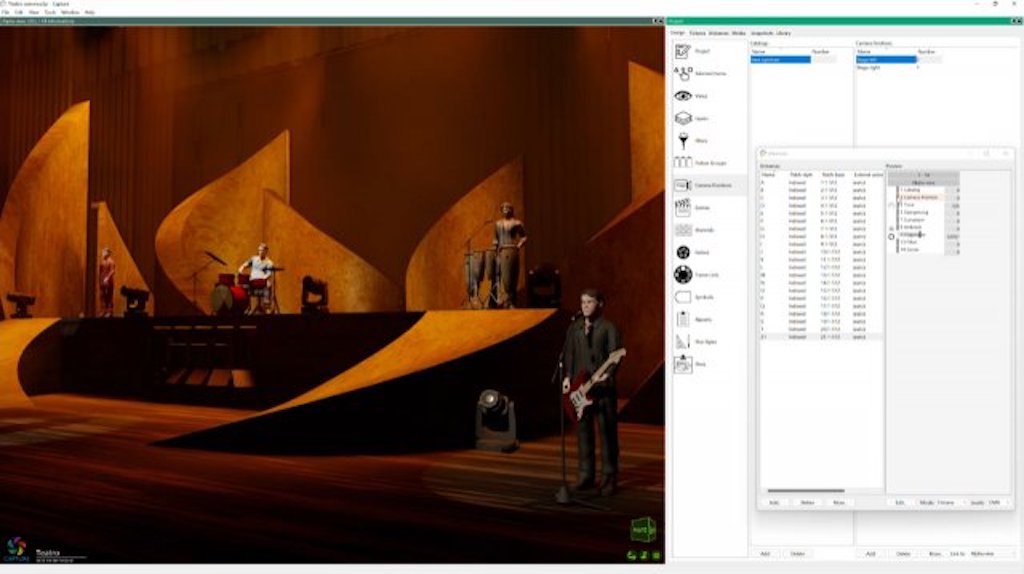Open the Mode dropdown in Universes dialog
The height and width of the screenshot is (574, 1024).
[x=945, y=502]
